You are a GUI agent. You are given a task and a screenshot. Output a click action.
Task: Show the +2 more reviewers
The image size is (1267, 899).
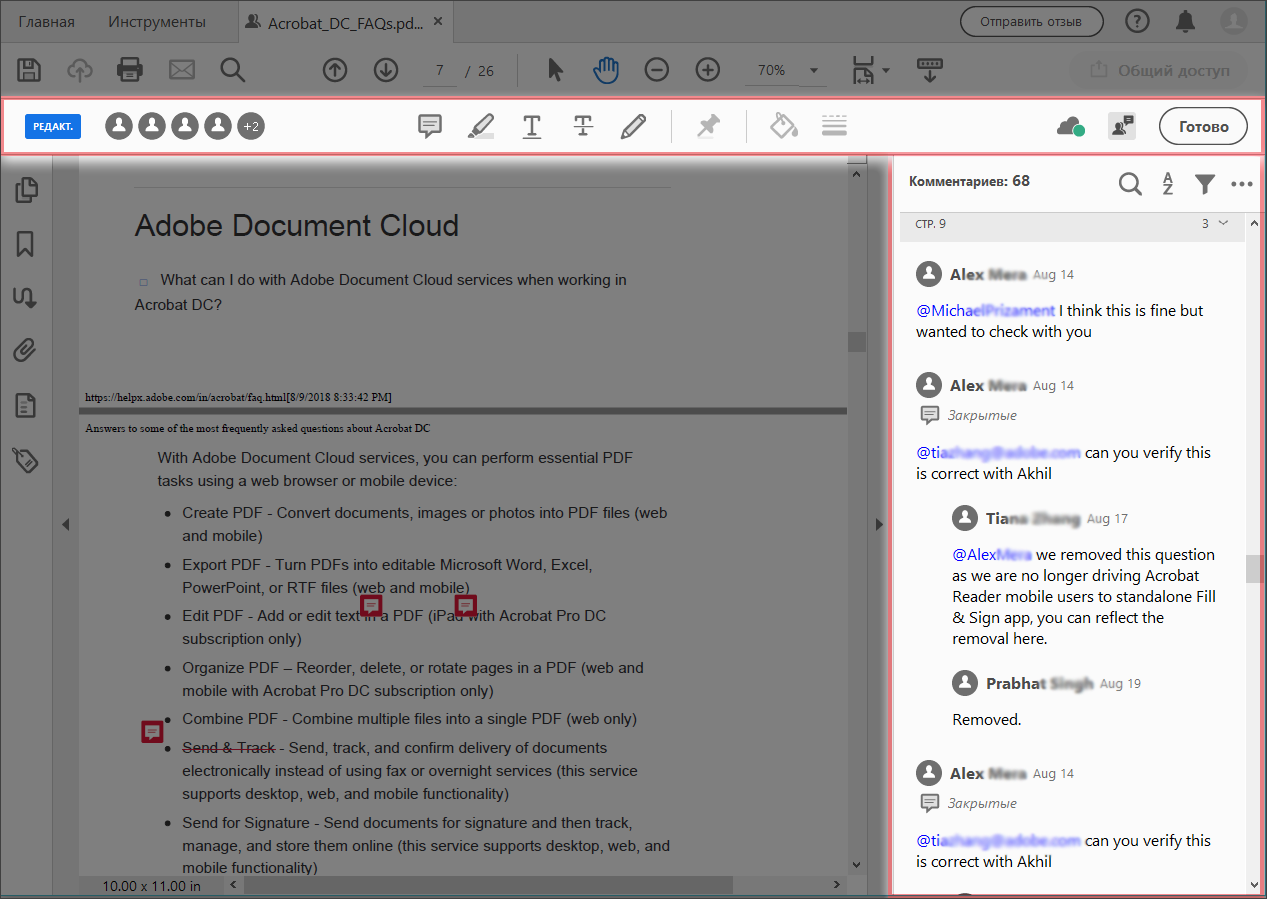(251, 126)
